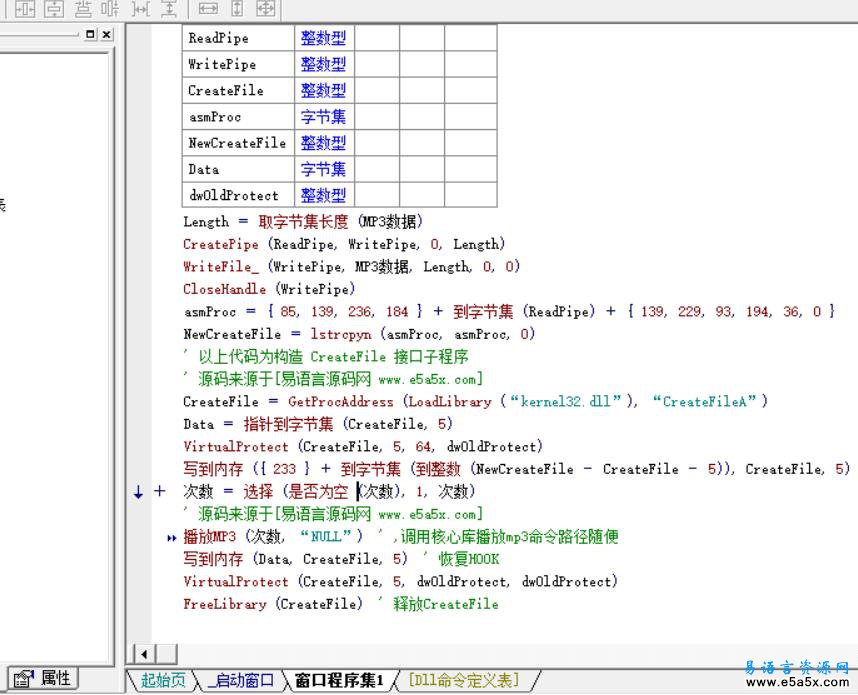Click the GetProcAddress command call

(x=340, y=402)
